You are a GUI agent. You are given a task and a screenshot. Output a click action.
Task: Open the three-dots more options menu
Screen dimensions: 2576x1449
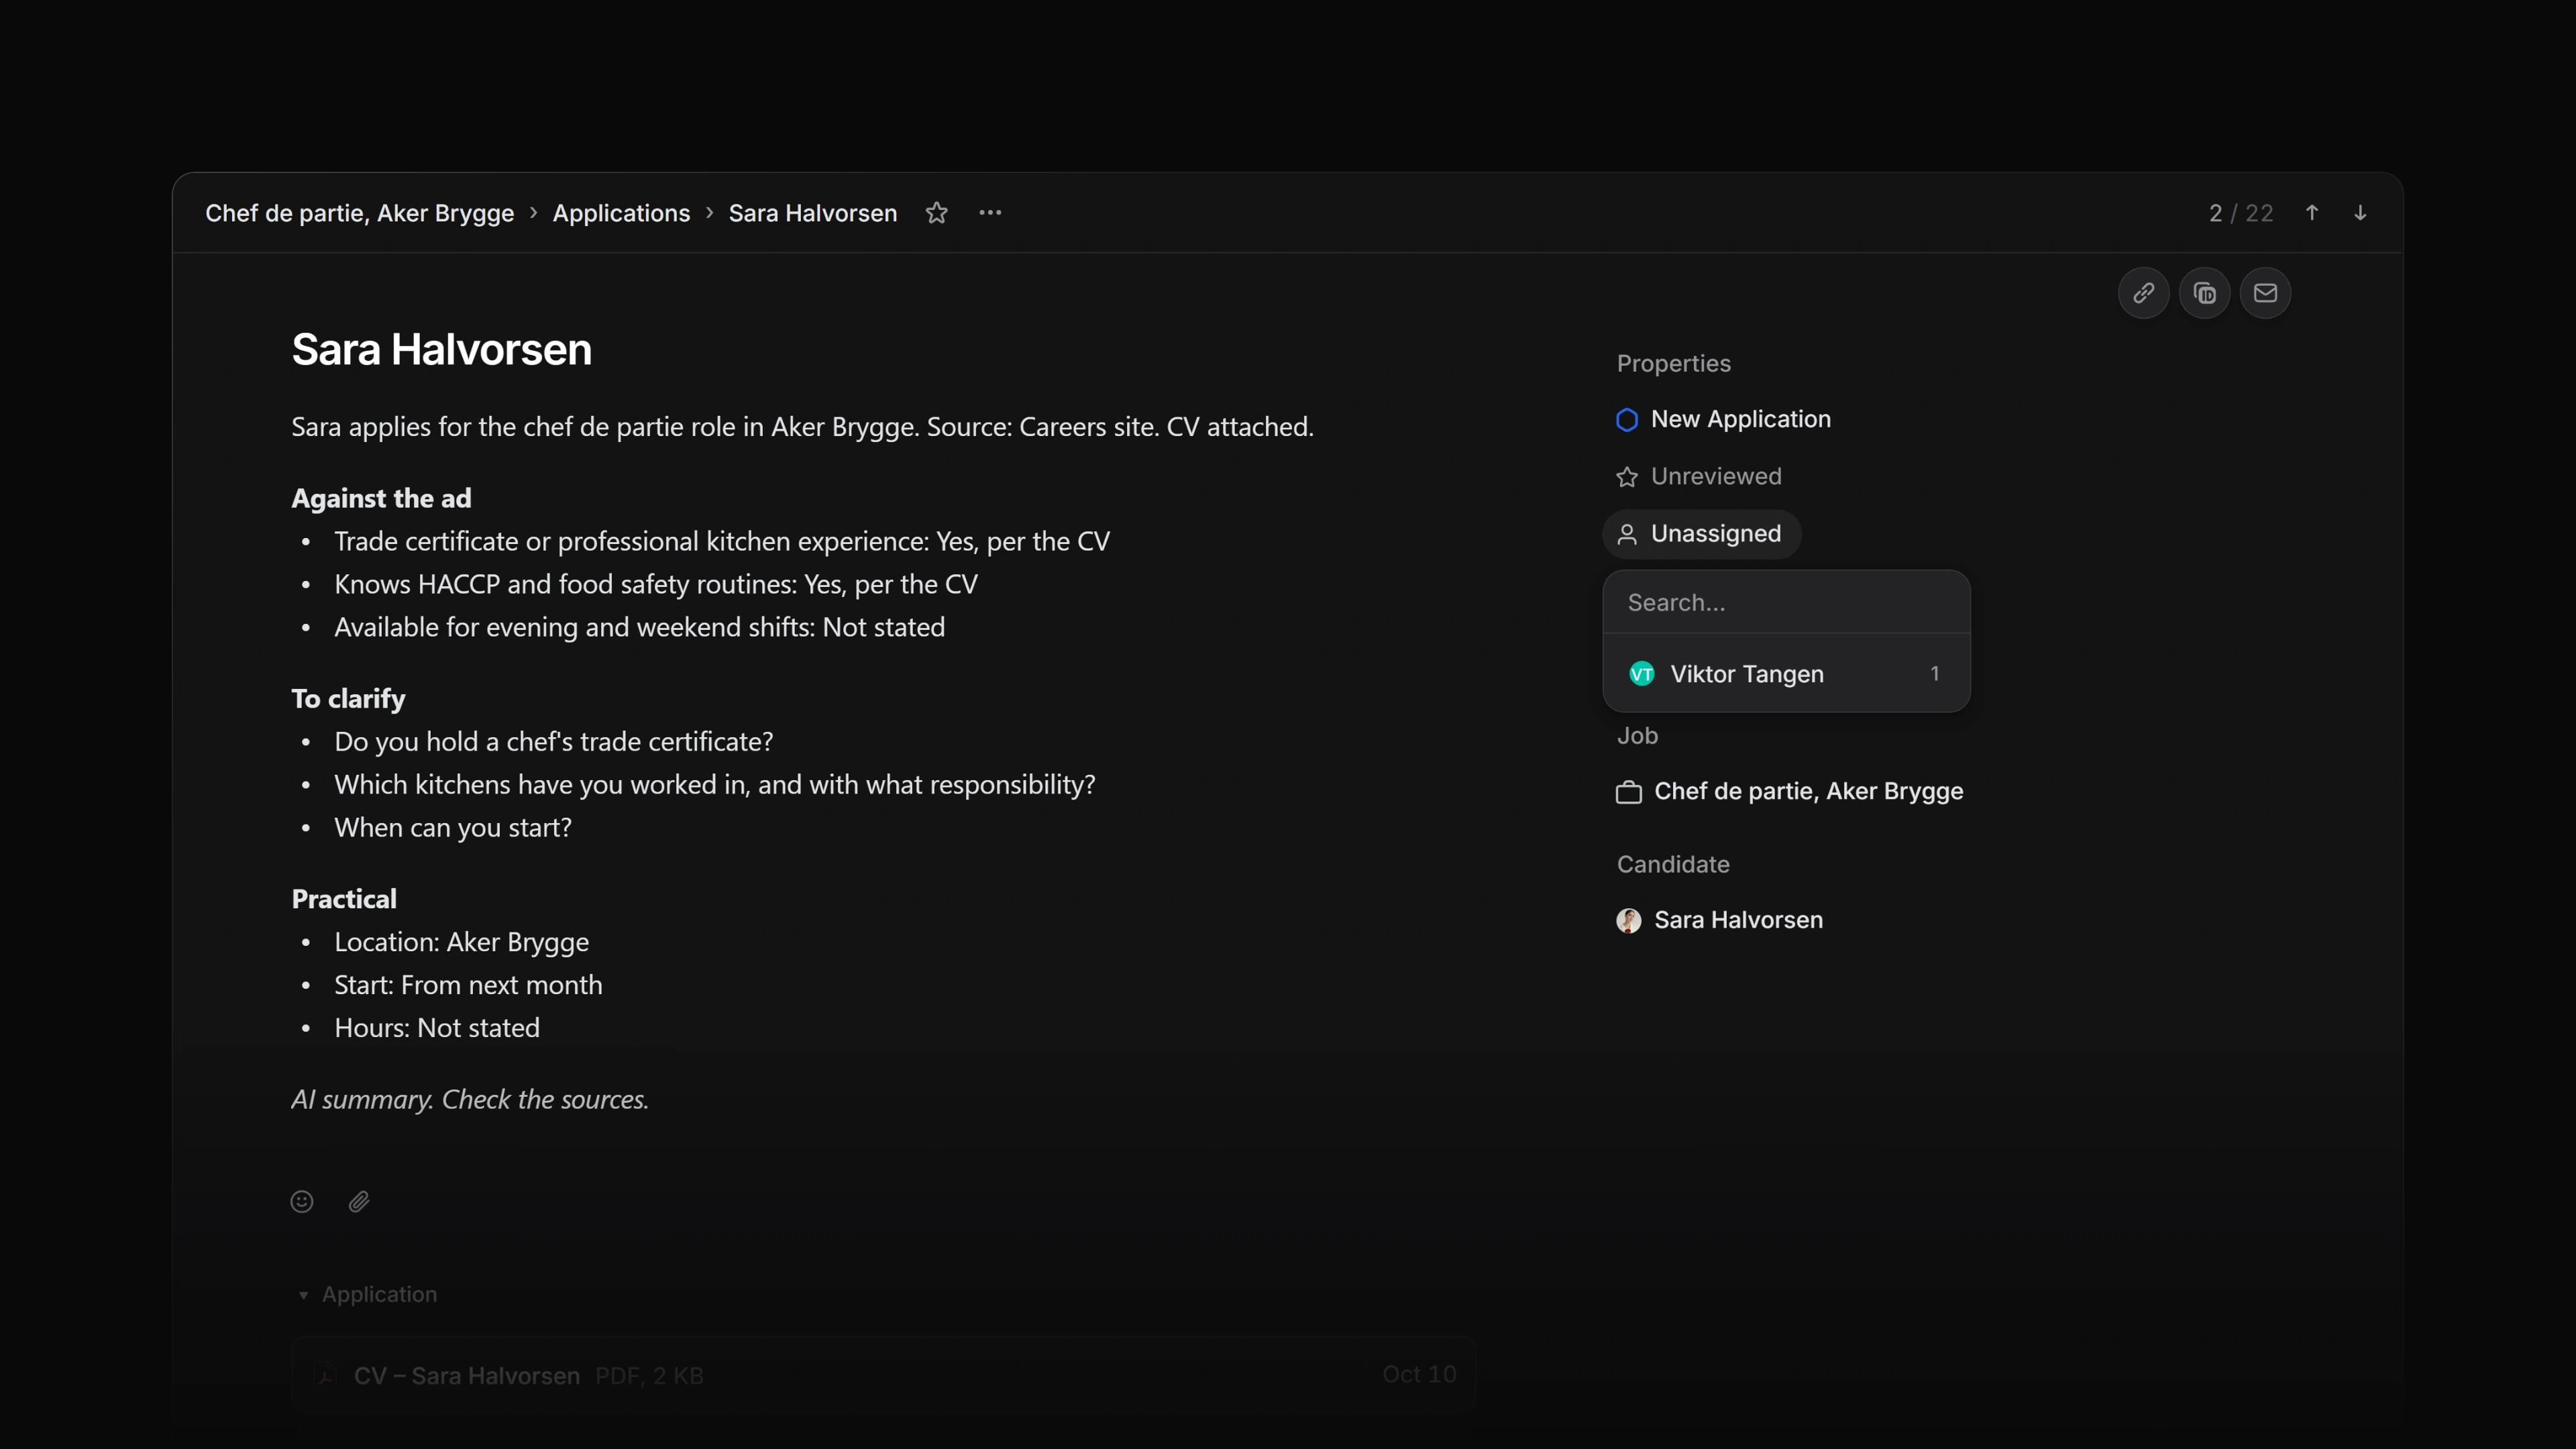[990, 213]
